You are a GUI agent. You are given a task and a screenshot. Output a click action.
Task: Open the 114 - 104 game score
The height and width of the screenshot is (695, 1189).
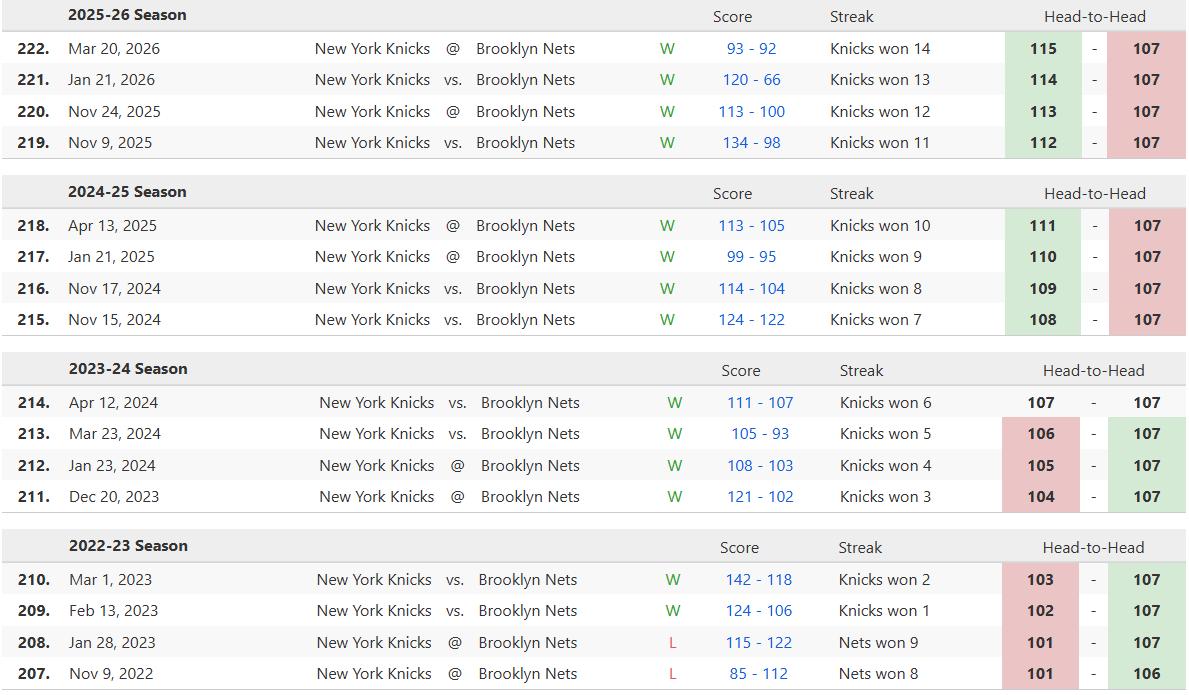click(751, 289)
